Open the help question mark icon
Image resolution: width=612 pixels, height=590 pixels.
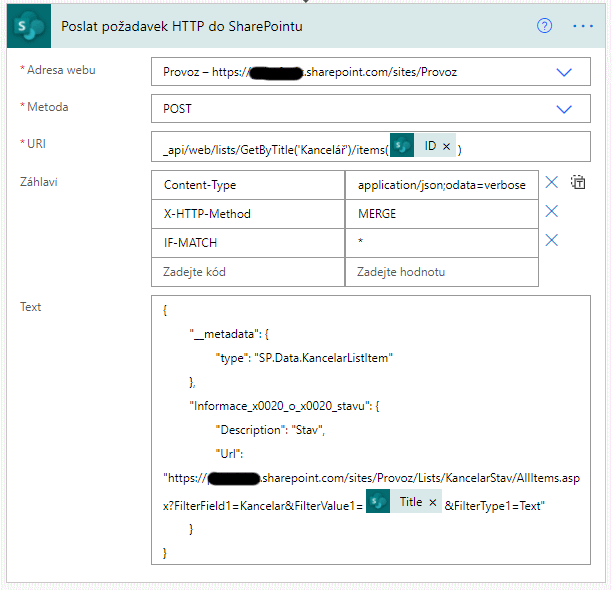tap(544, 26)
